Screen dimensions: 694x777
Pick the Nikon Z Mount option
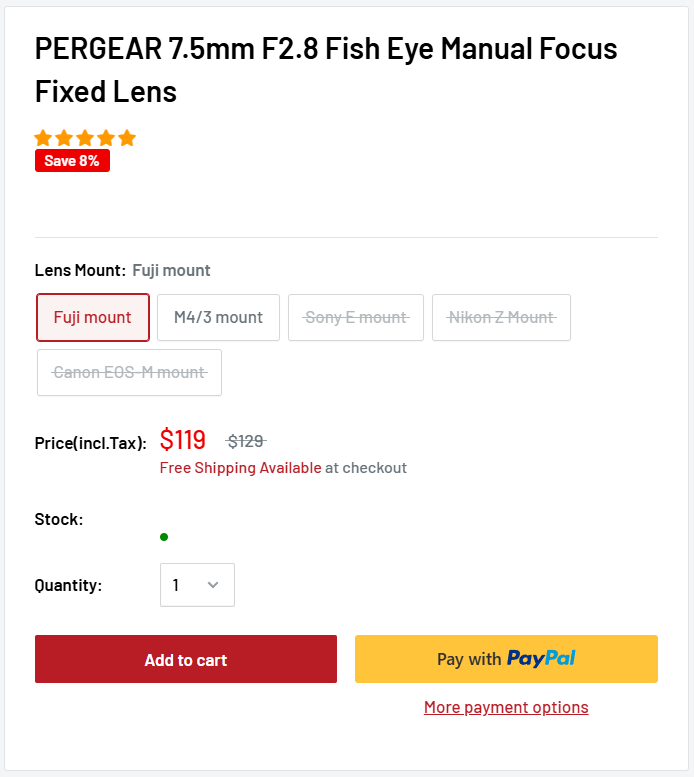501,317
